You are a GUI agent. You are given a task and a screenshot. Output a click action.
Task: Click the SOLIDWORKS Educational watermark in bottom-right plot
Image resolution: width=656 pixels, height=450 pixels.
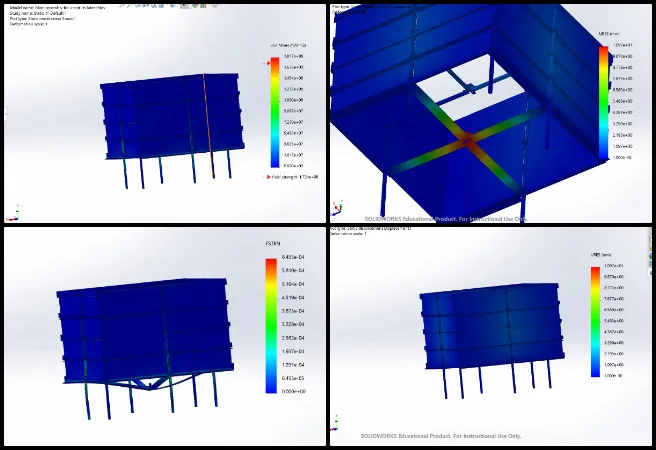click(x=441, y=436)
